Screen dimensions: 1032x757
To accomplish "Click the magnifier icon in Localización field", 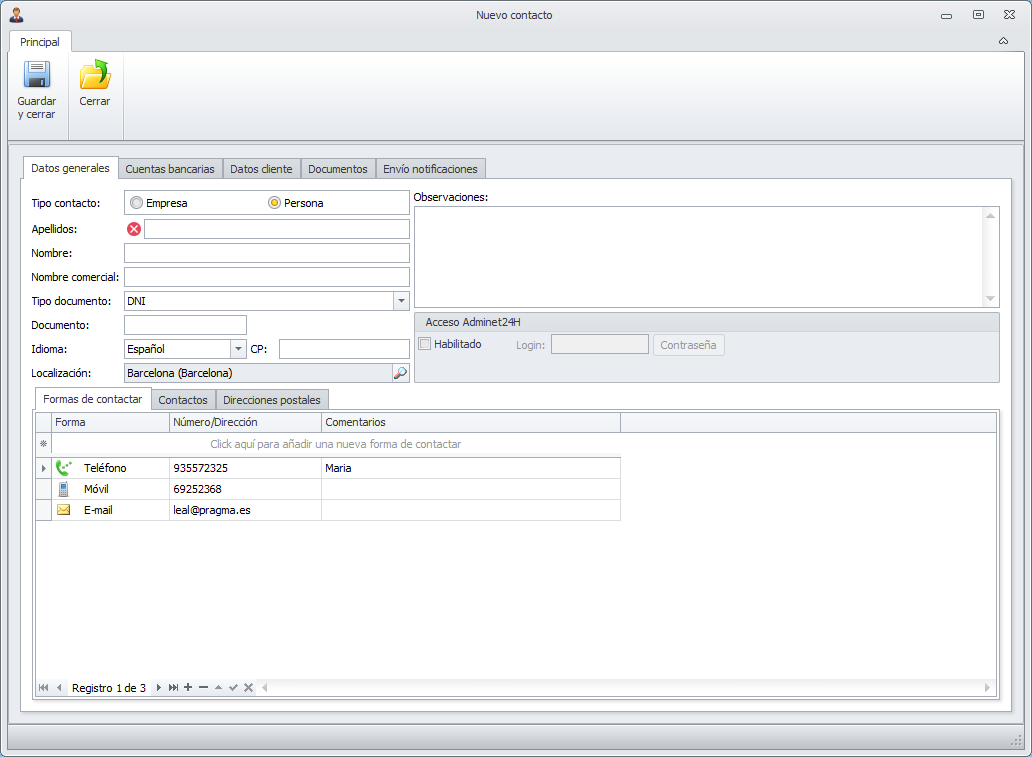I will [400, 373].
